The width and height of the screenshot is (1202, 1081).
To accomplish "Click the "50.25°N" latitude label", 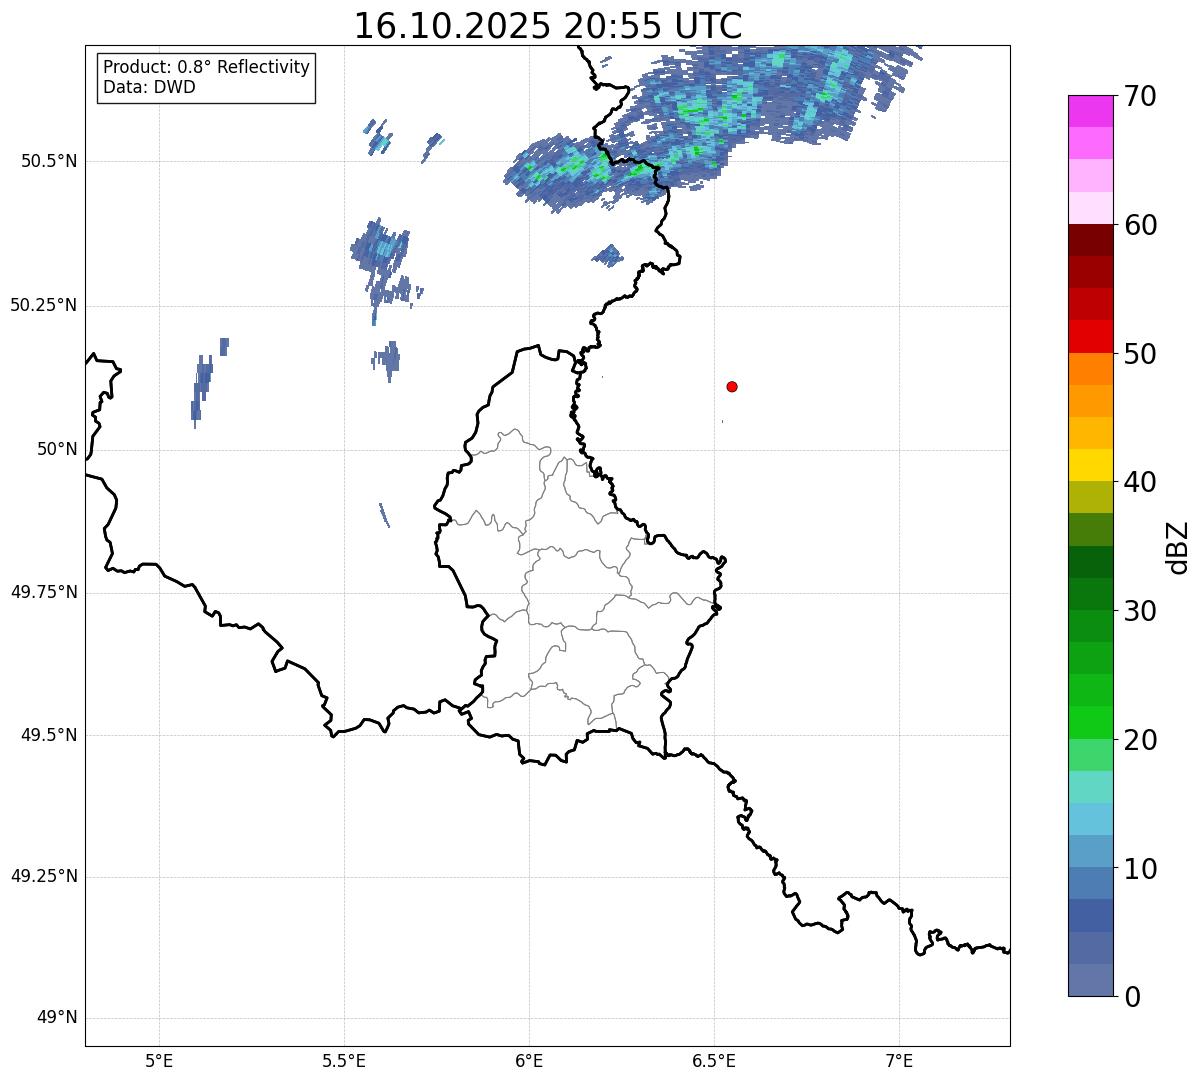I will click(44, 305).
